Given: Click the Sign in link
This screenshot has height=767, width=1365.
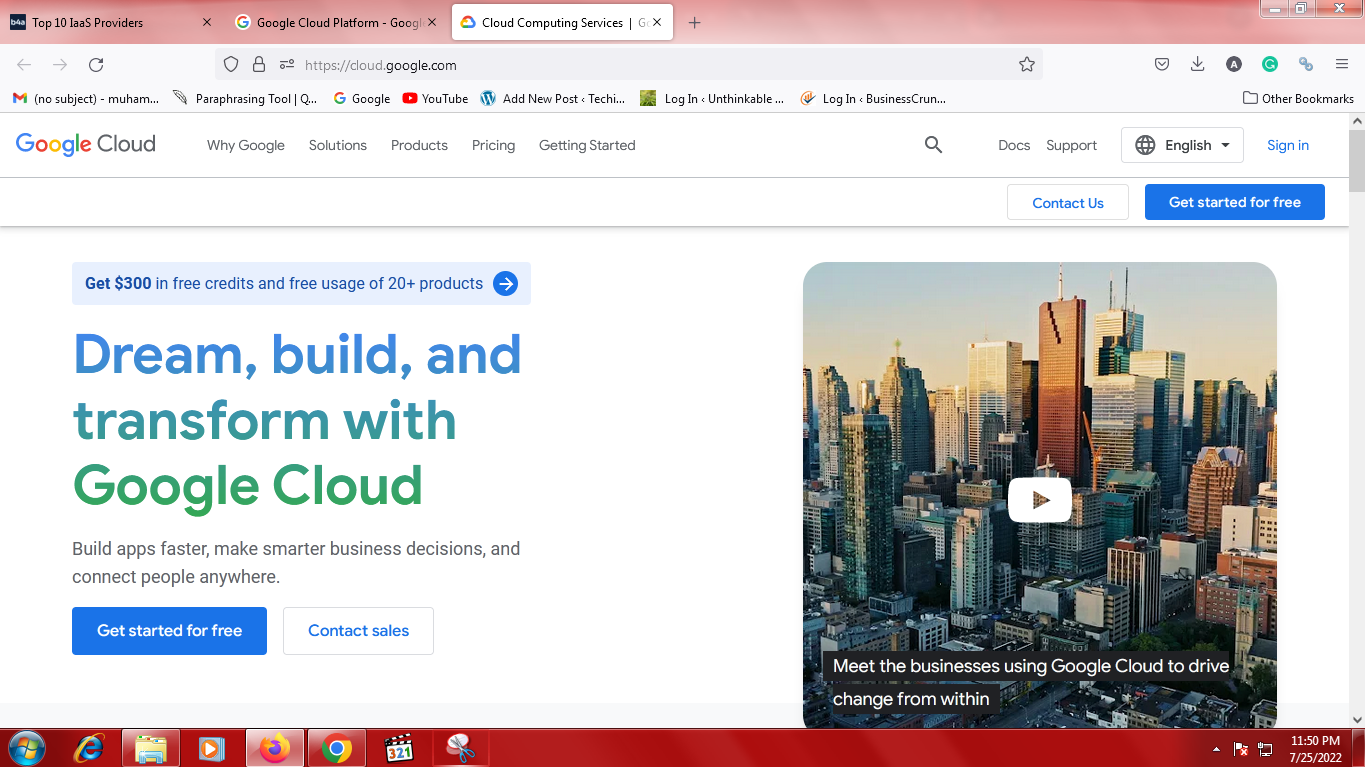Looking at the screenshot, I should (x=1288, y=145).
